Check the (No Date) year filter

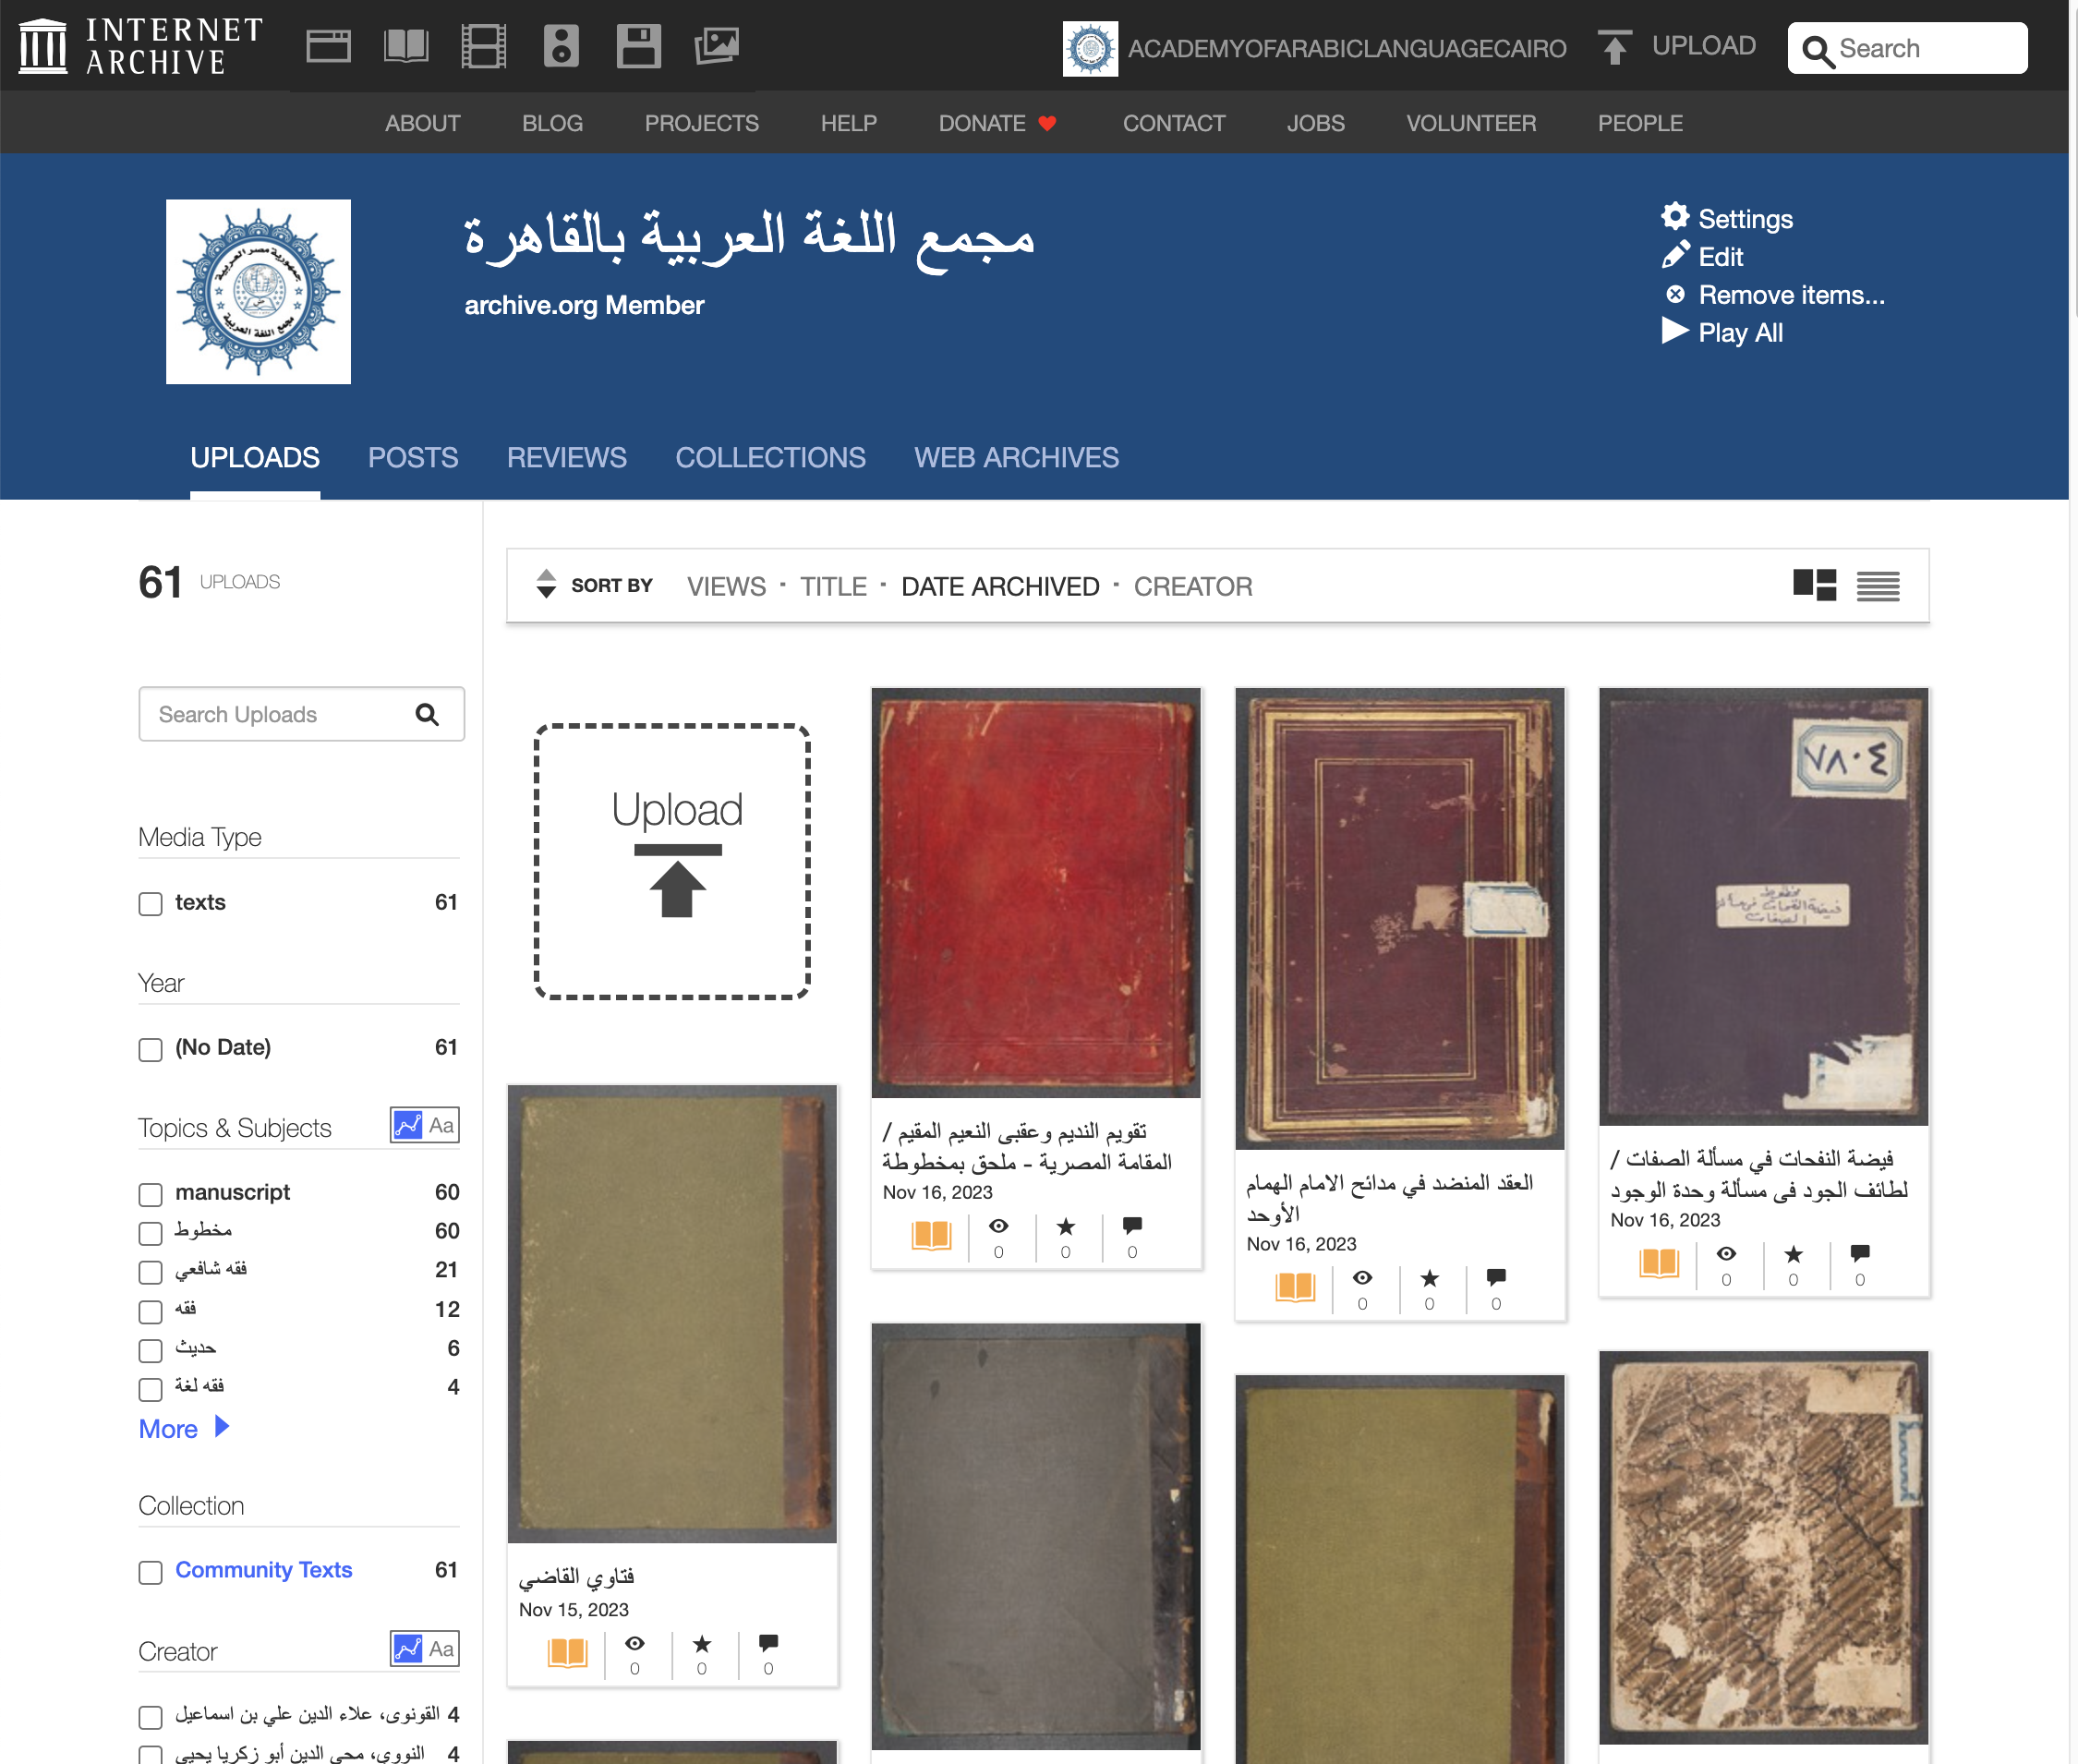tap(150, 1049)
